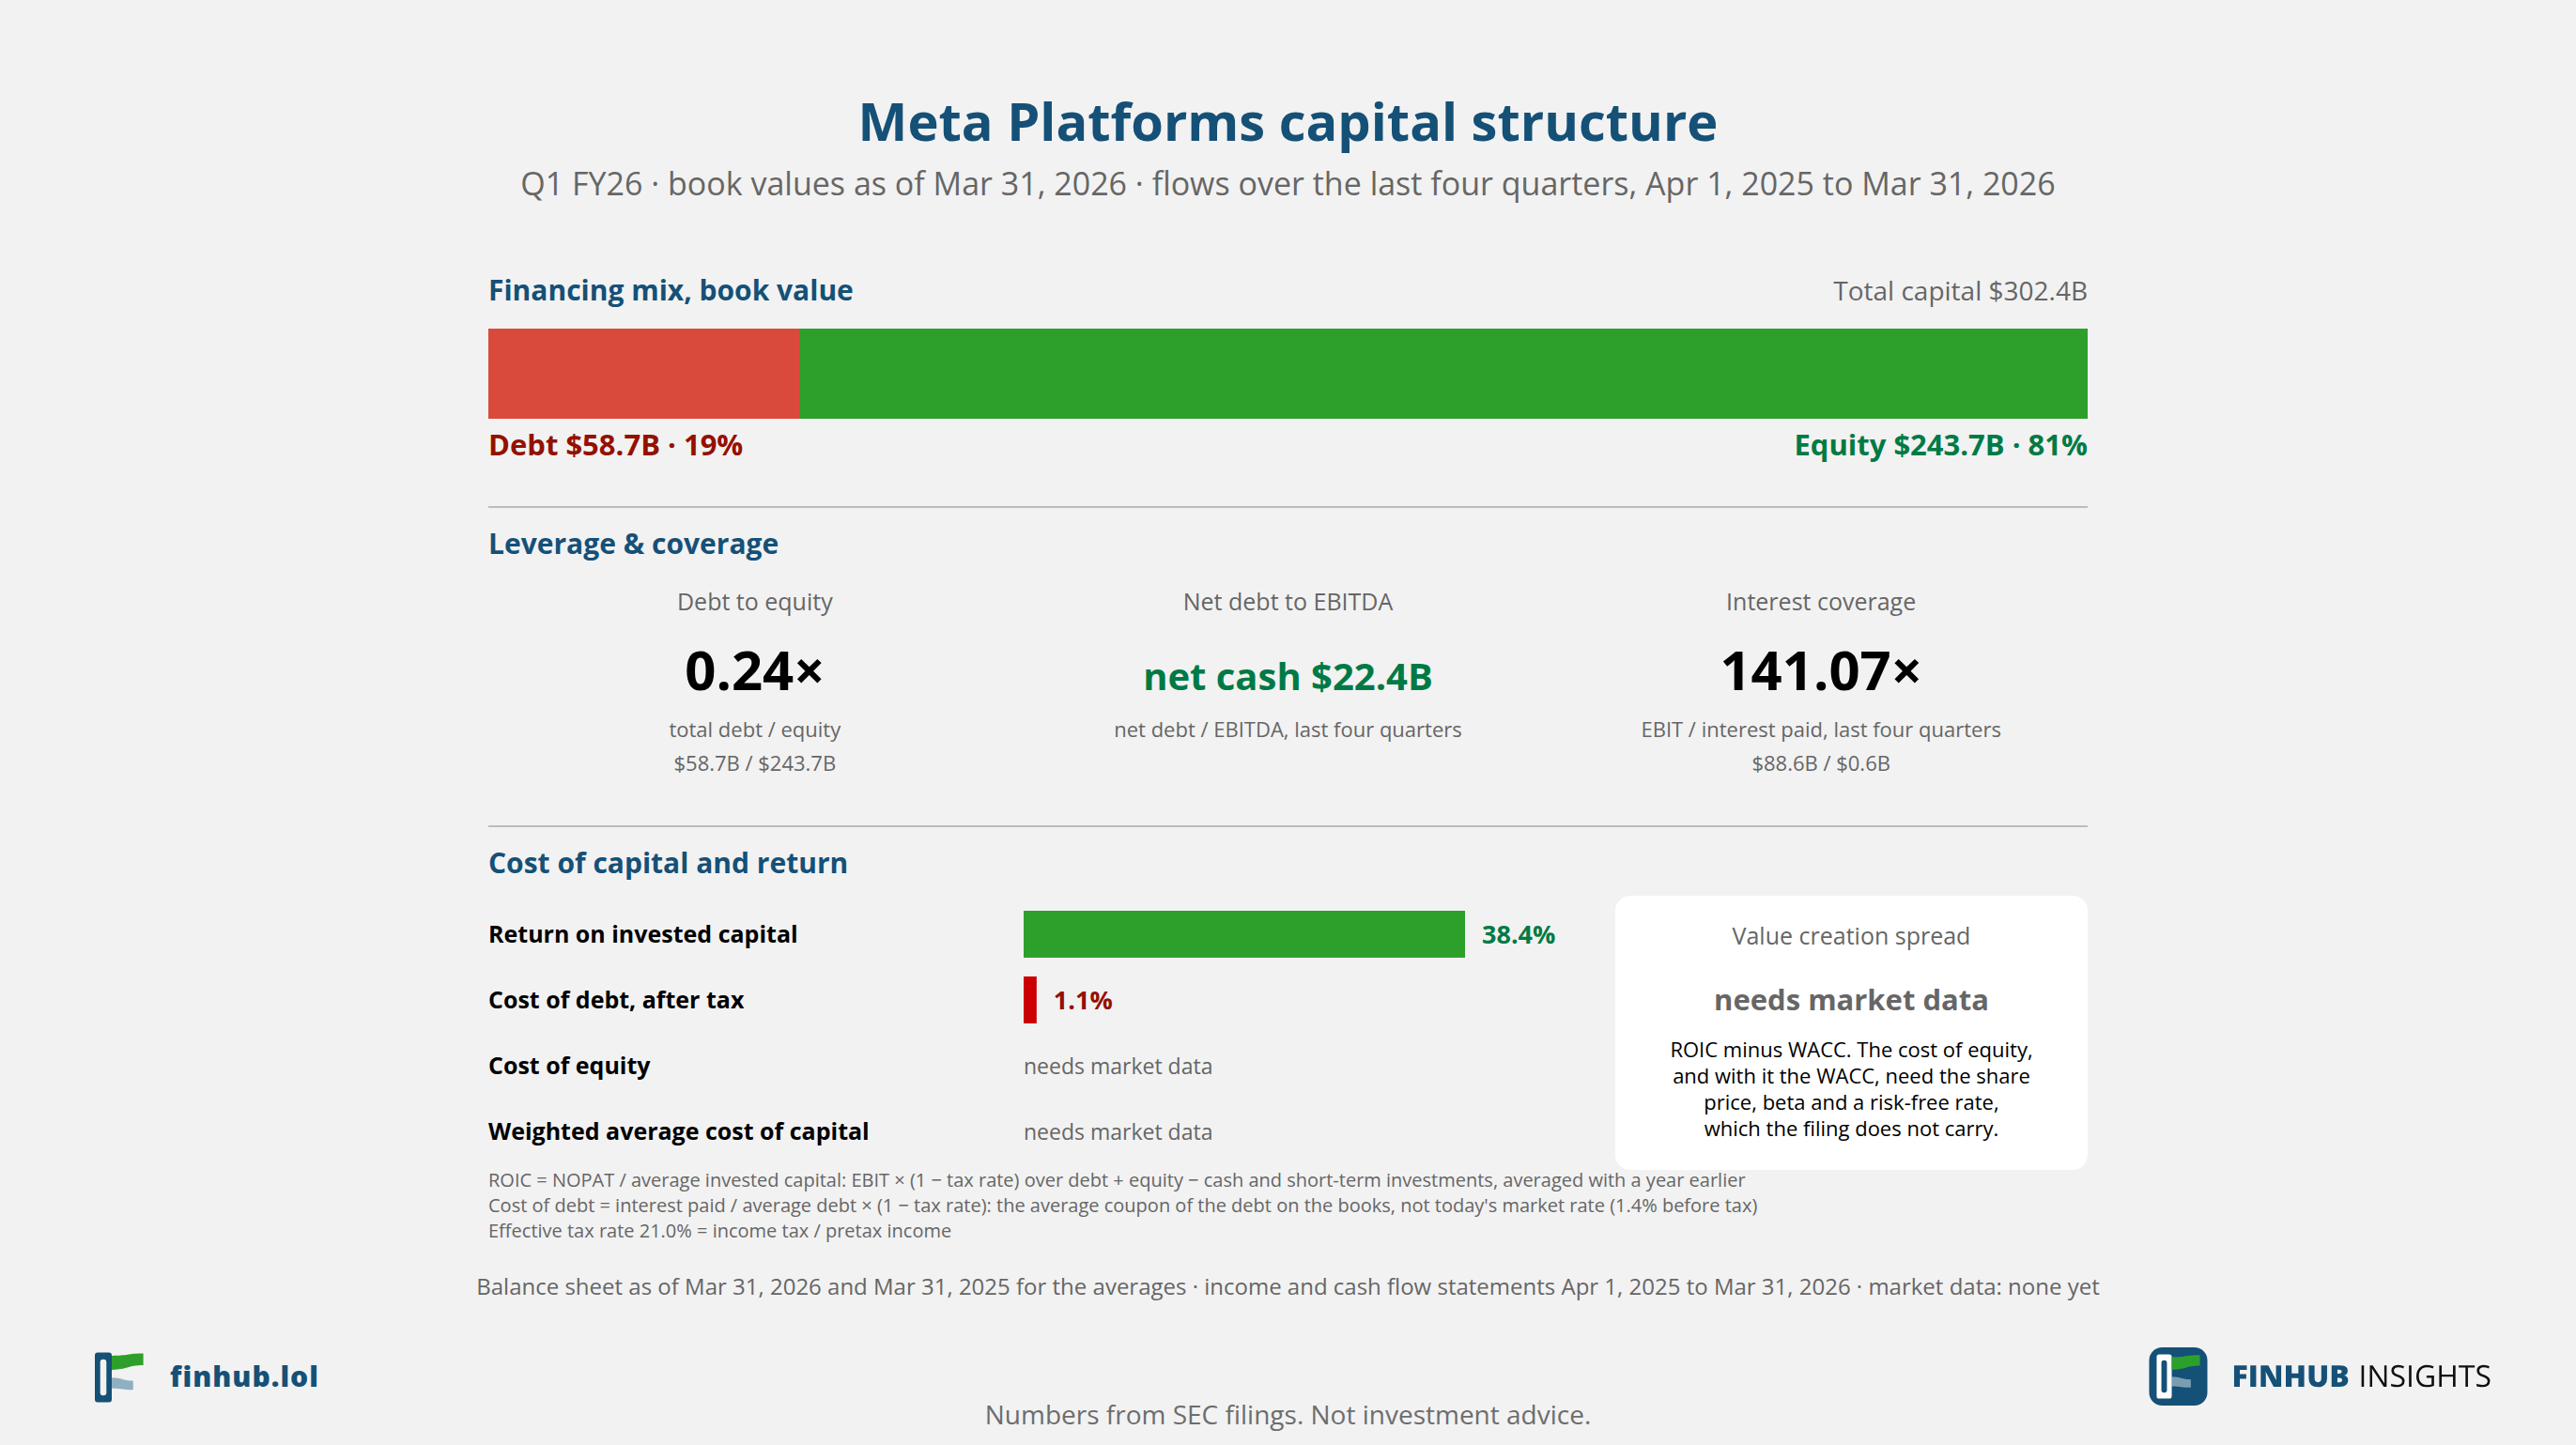Click the Debt to equity label
Screen dimensions: 2576x1445
point(755,602)
